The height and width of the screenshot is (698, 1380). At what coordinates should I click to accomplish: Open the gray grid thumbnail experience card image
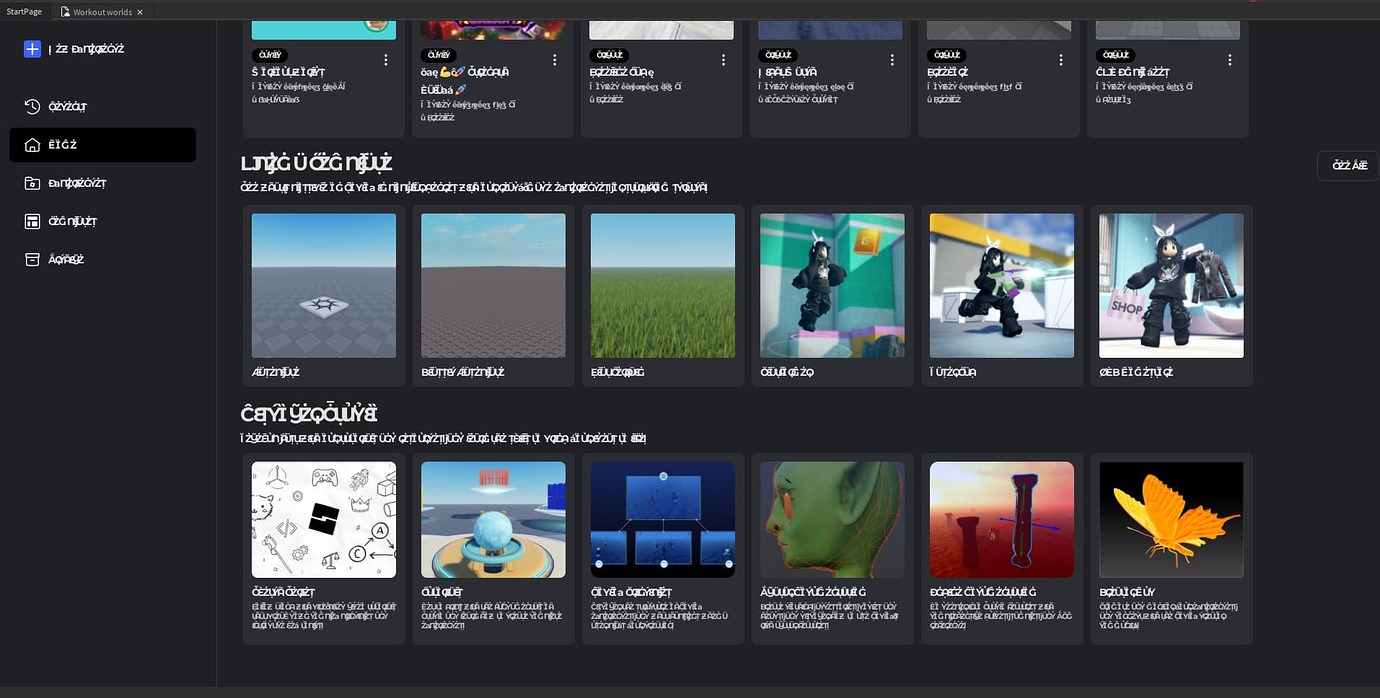coord(1169,29)
